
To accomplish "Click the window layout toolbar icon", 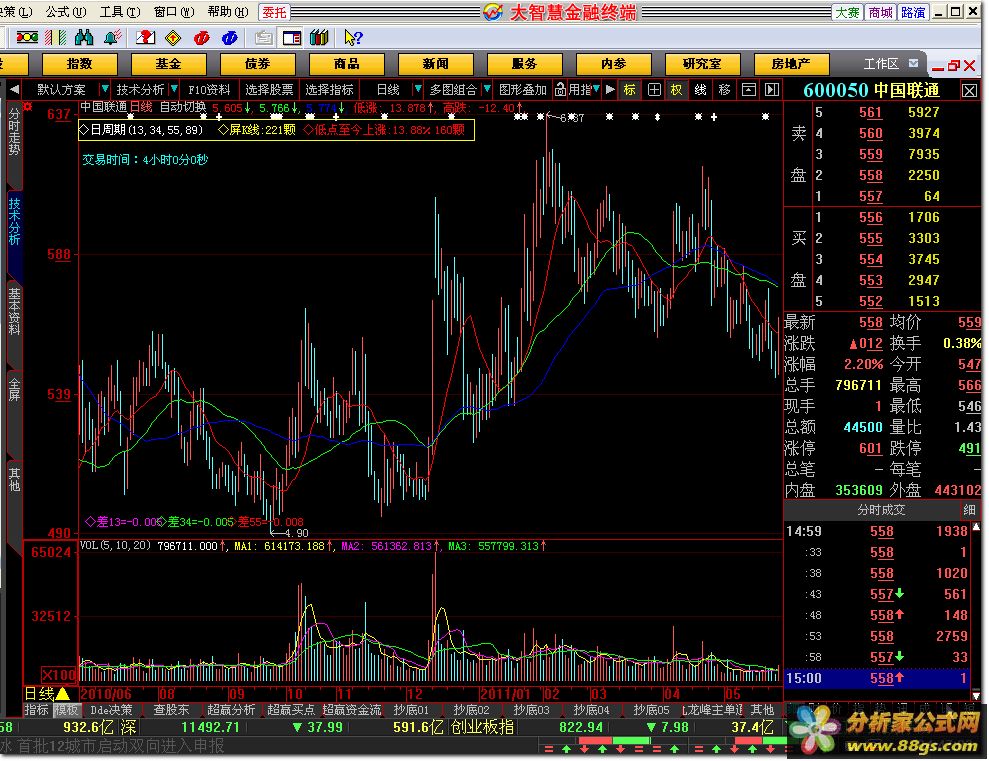I will (291, 38).
